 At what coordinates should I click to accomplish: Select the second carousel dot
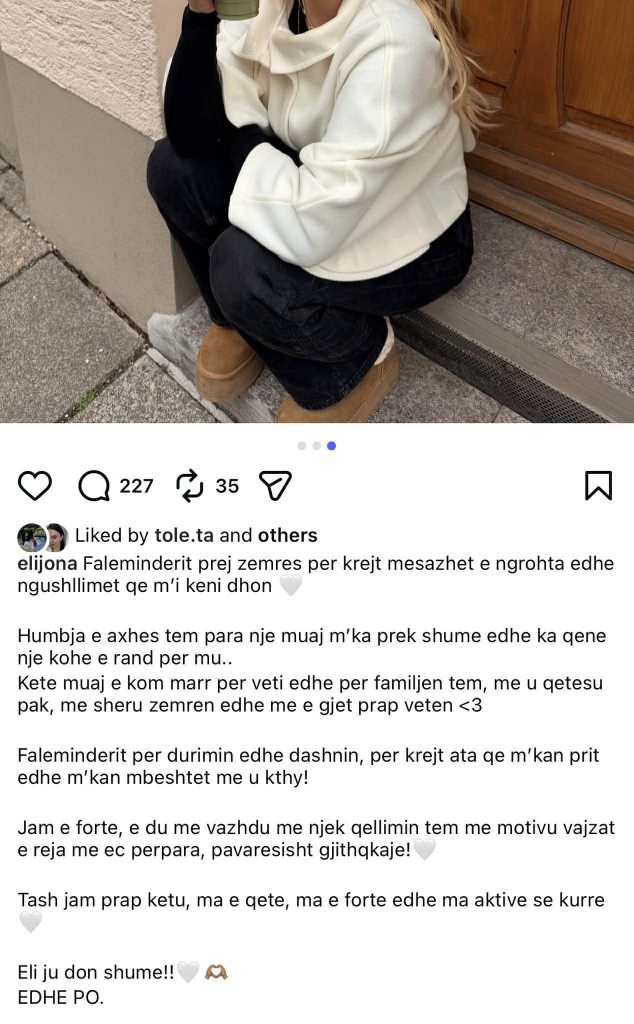(317, 445)
